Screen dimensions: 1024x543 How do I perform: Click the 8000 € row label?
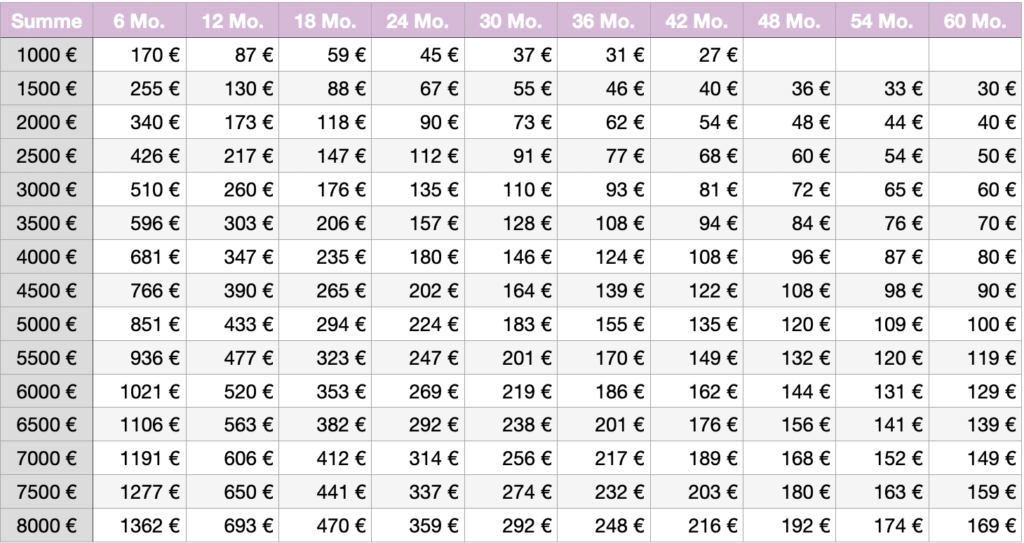pos(46,525)
